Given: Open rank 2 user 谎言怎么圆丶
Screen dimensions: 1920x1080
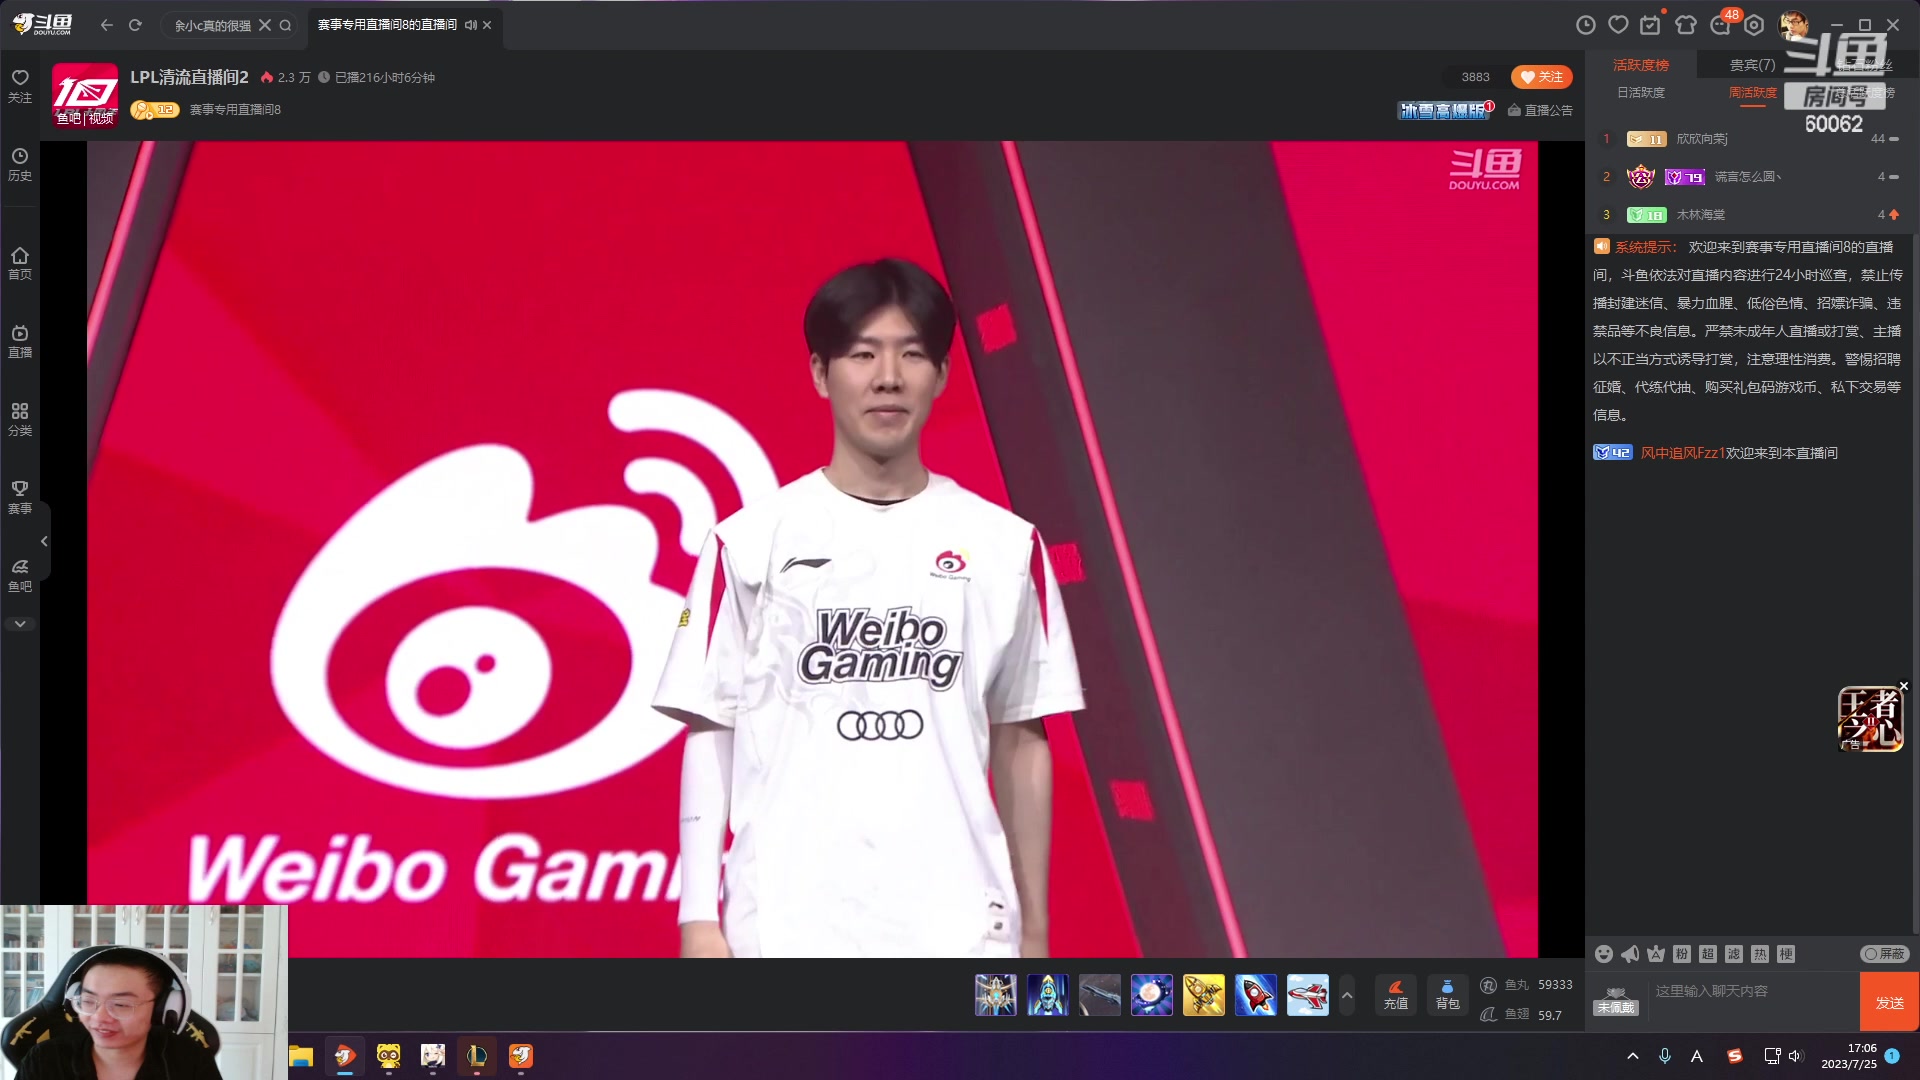Looking at the screenshot, I should point(1747,177).
